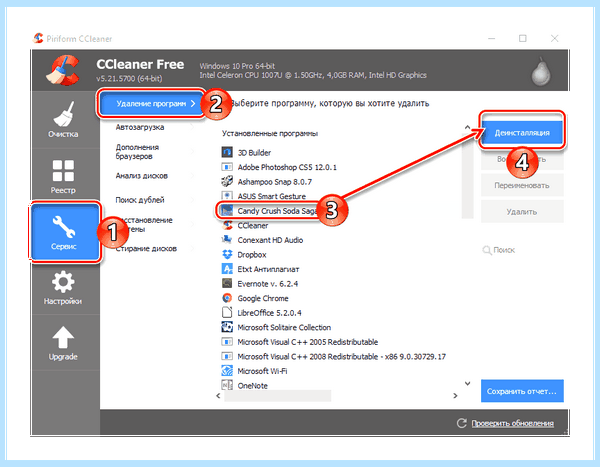600x467 pixels.
Task: Open the Автозагрузка startup tab
Action: click(x=140, y=127)
